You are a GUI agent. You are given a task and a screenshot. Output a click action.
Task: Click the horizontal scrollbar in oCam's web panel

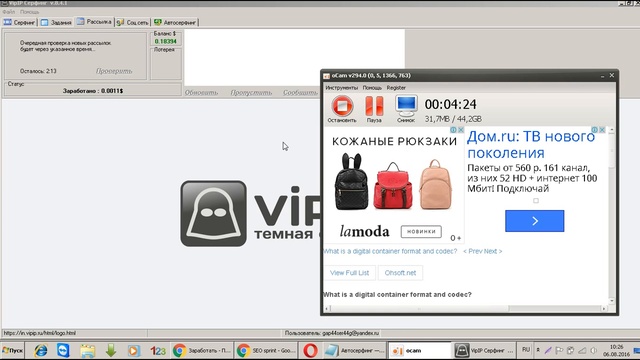click(x=419, y=309)
